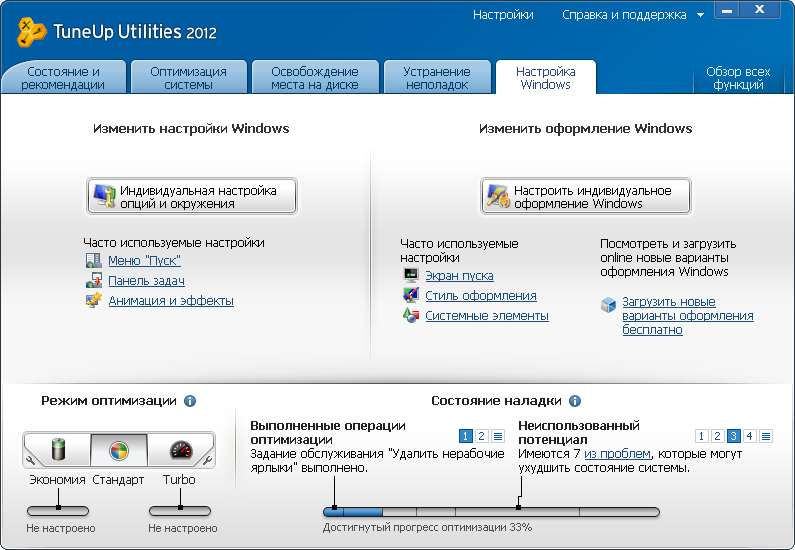Click info icon next to Режим оптимизации

coord(190,401)
